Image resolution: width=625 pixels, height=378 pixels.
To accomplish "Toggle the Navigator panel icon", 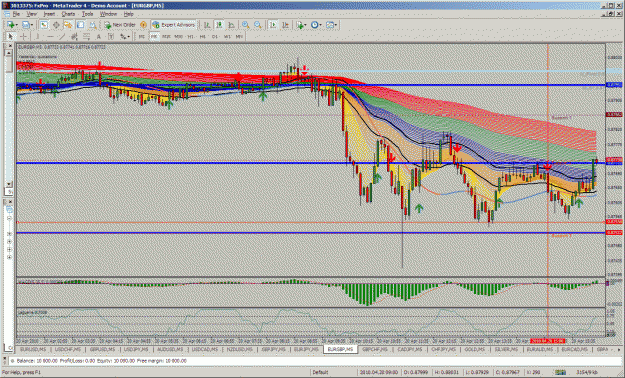I will (68, 25).
